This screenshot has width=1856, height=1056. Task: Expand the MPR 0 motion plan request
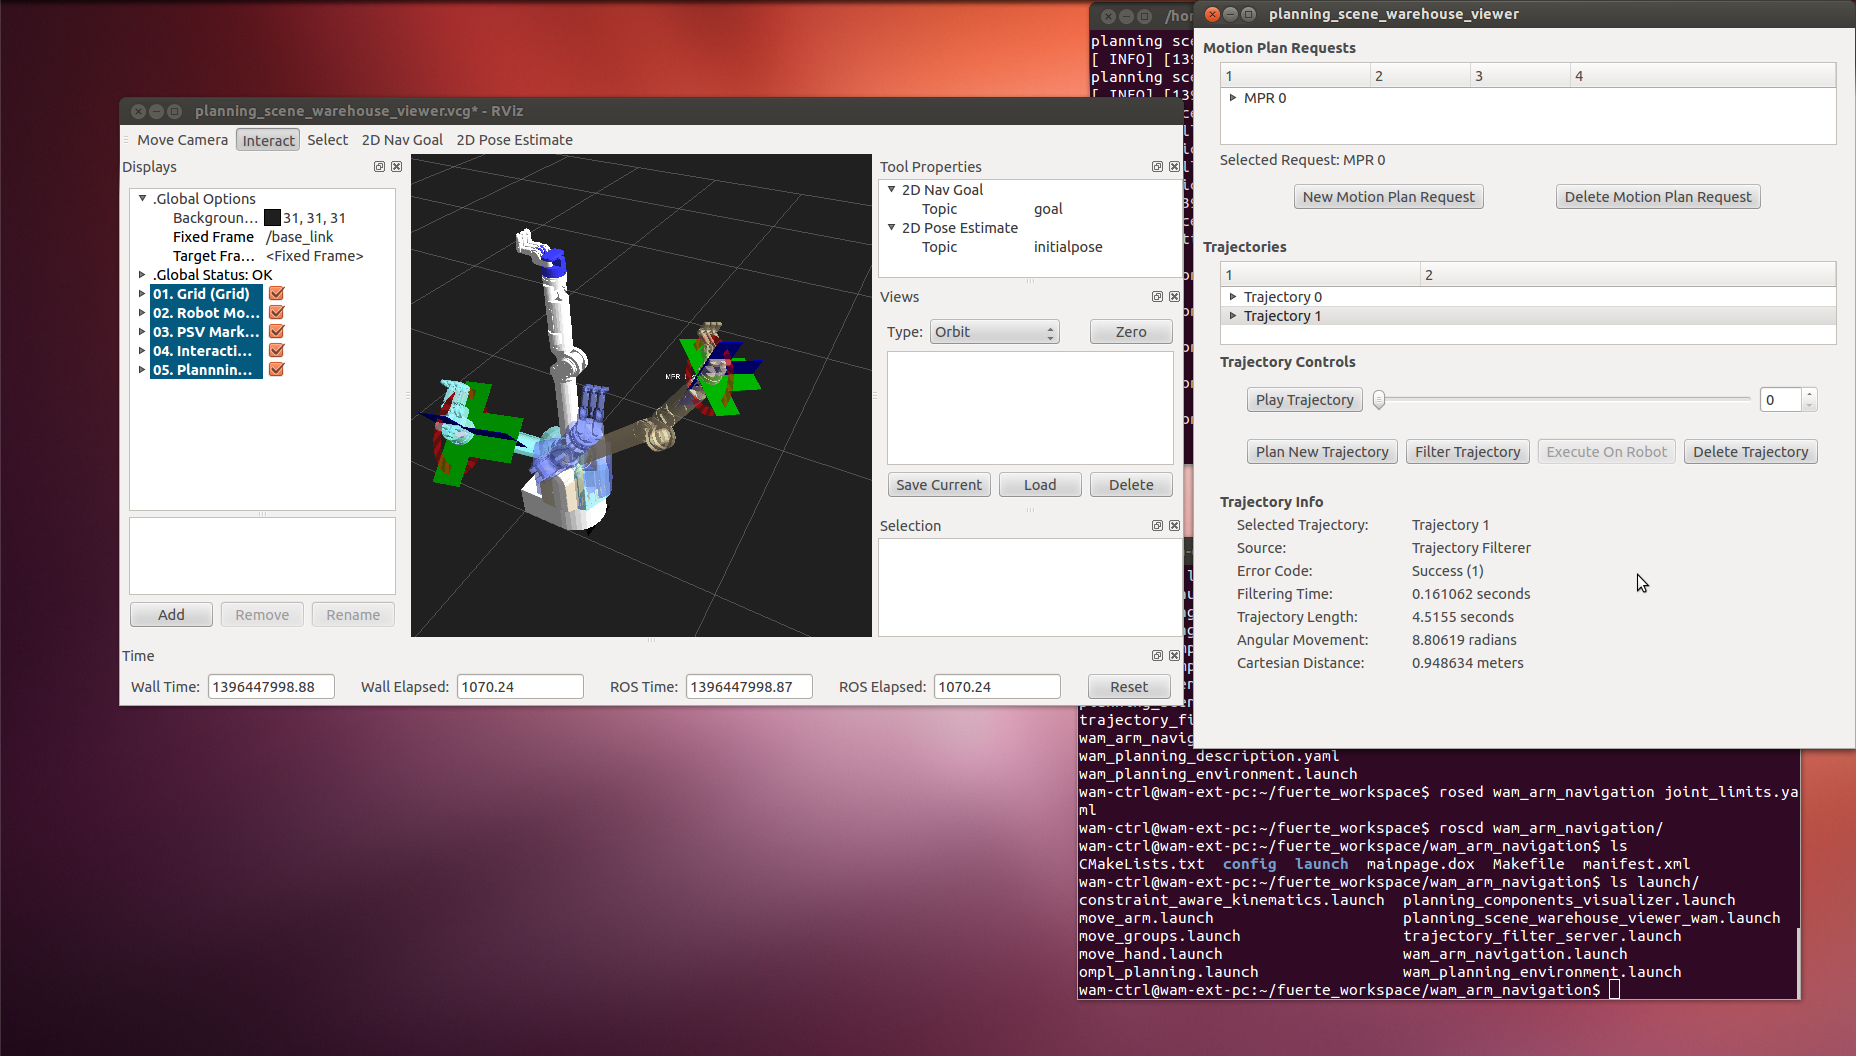coord(1233,98)
